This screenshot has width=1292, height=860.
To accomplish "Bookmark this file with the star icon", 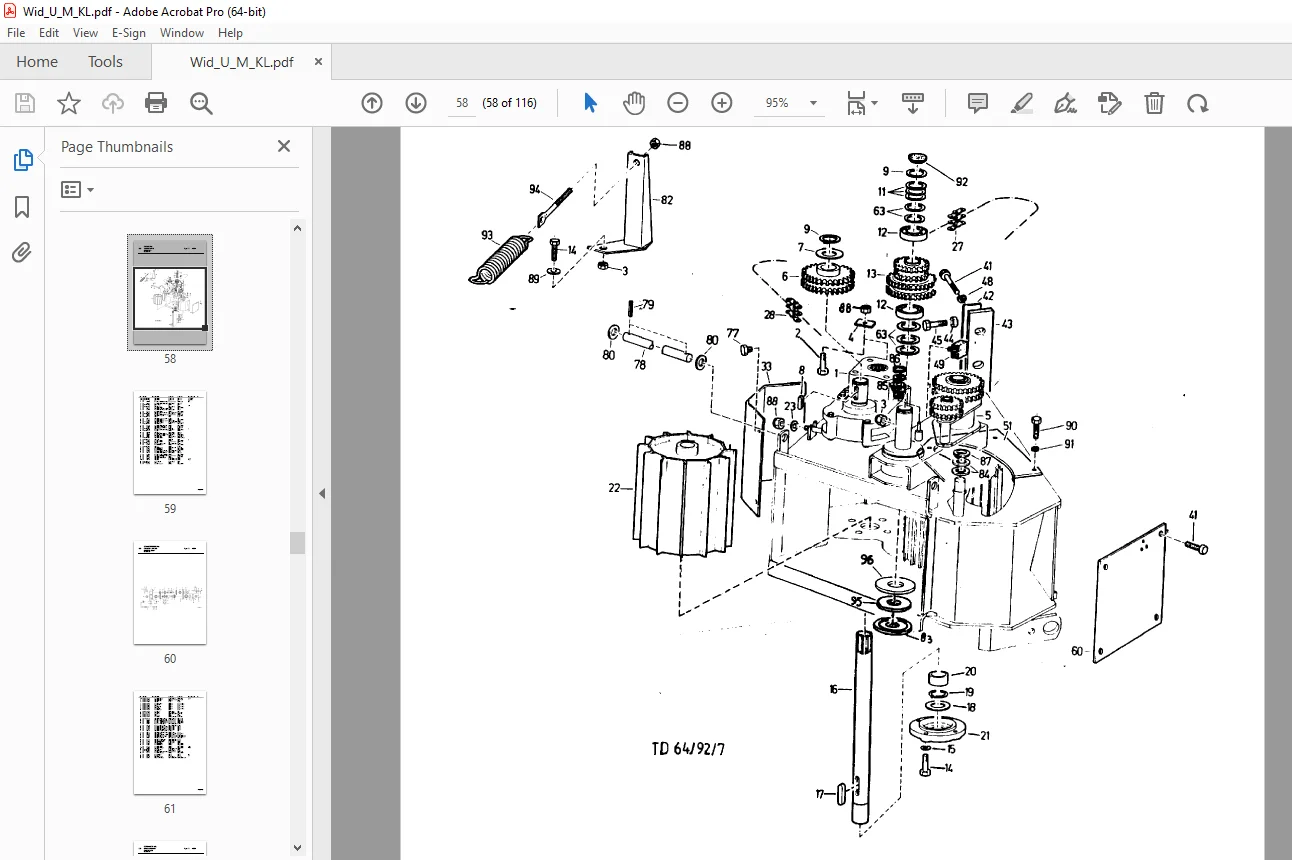I will [68, 103].
